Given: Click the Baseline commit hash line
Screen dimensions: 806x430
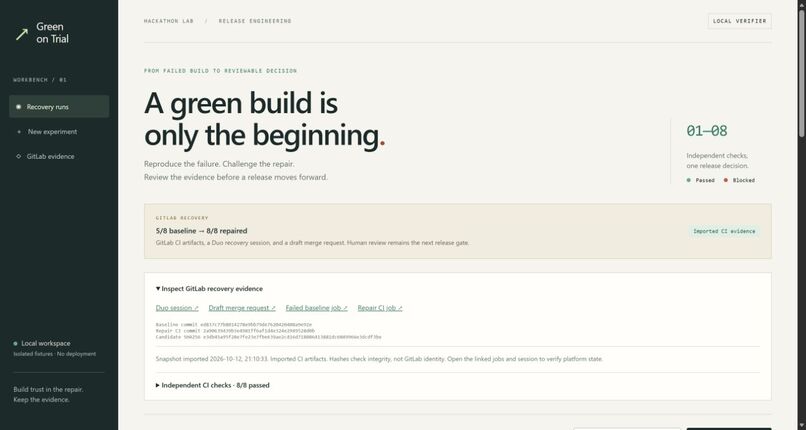Looking at the screenshot, I should click(x=233, y=325).
